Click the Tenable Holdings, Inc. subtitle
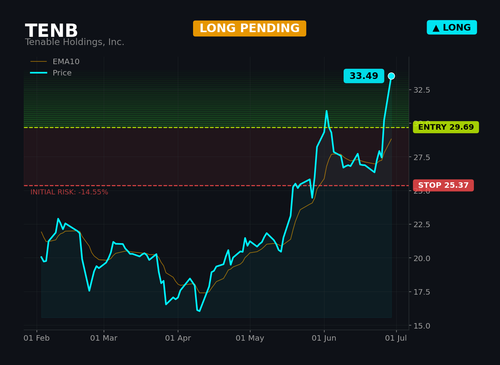500x365 pixels. (x=75, y=42)
